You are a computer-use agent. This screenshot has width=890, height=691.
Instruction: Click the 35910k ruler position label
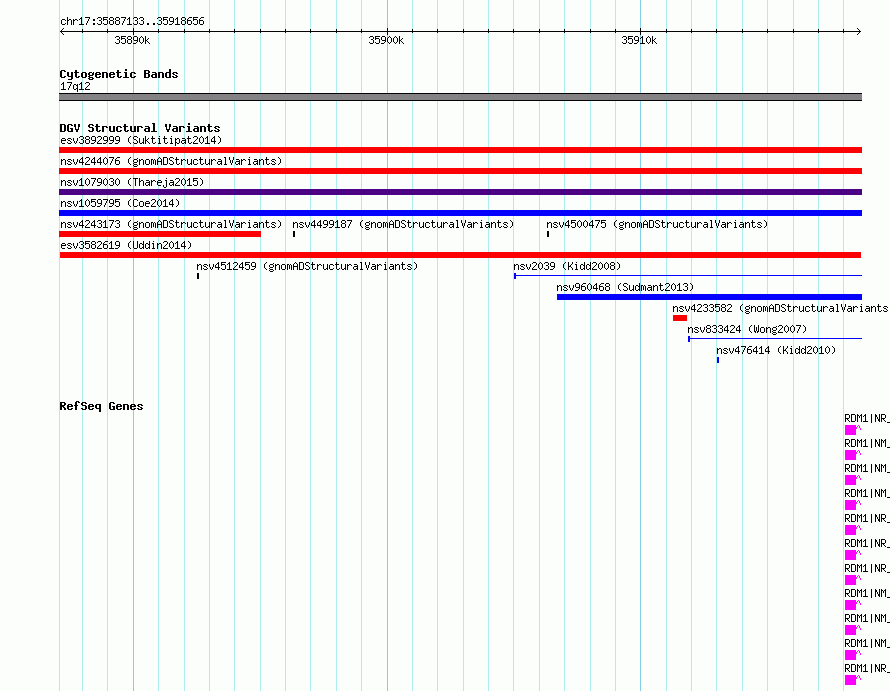pyautogui.click(x=639, y=40)
